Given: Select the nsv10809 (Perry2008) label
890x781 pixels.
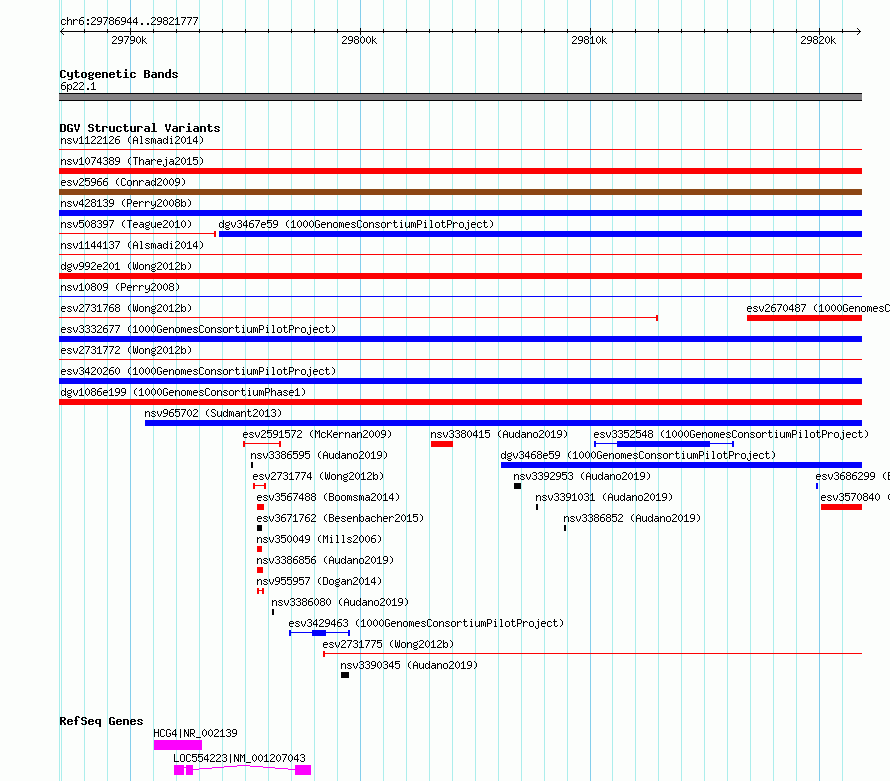Looking at the screenshot, I should coord(120,287).
